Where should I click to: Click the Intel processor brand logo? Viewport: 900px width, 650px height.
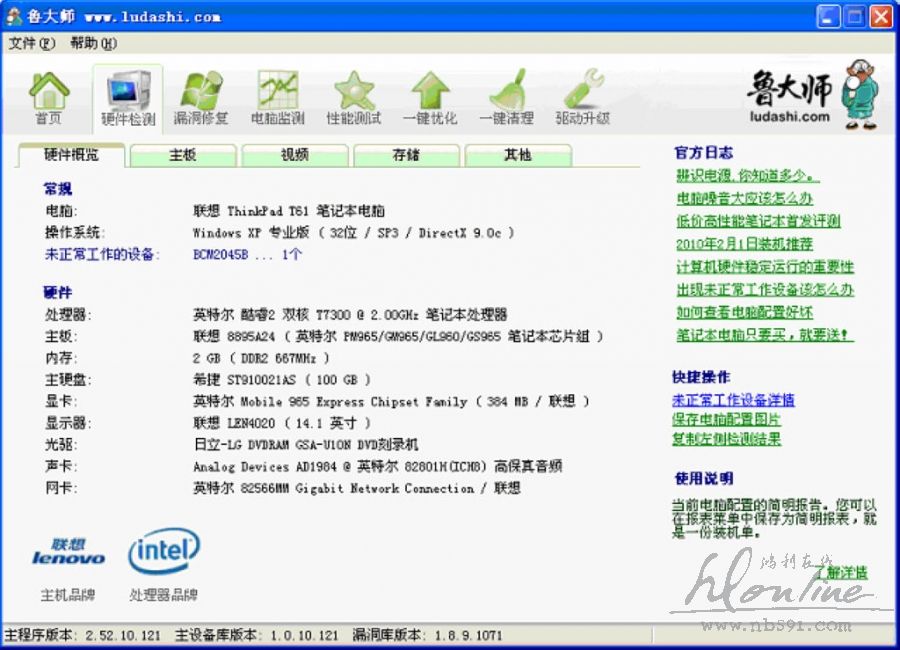coord(163,551)
